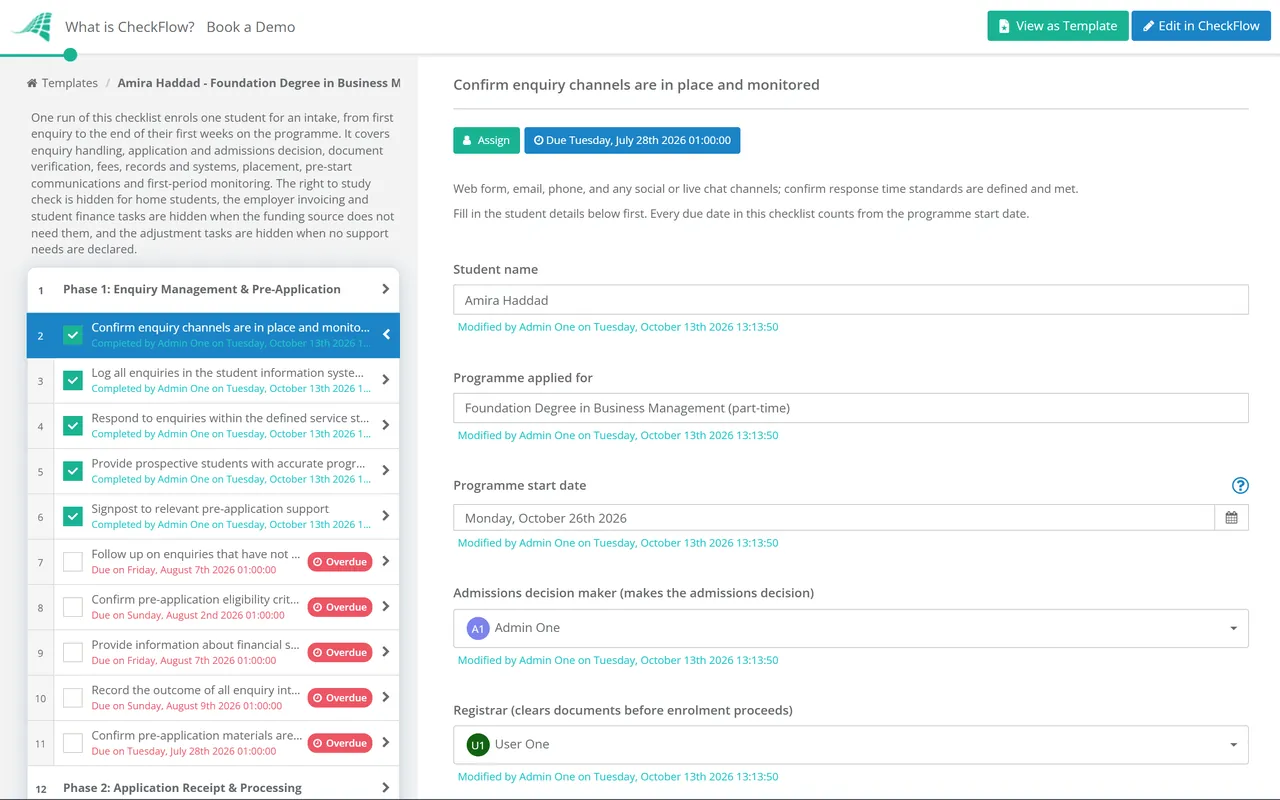Click the help question mark icon
The image size is (1280, 800).
tap(1240, 486)
